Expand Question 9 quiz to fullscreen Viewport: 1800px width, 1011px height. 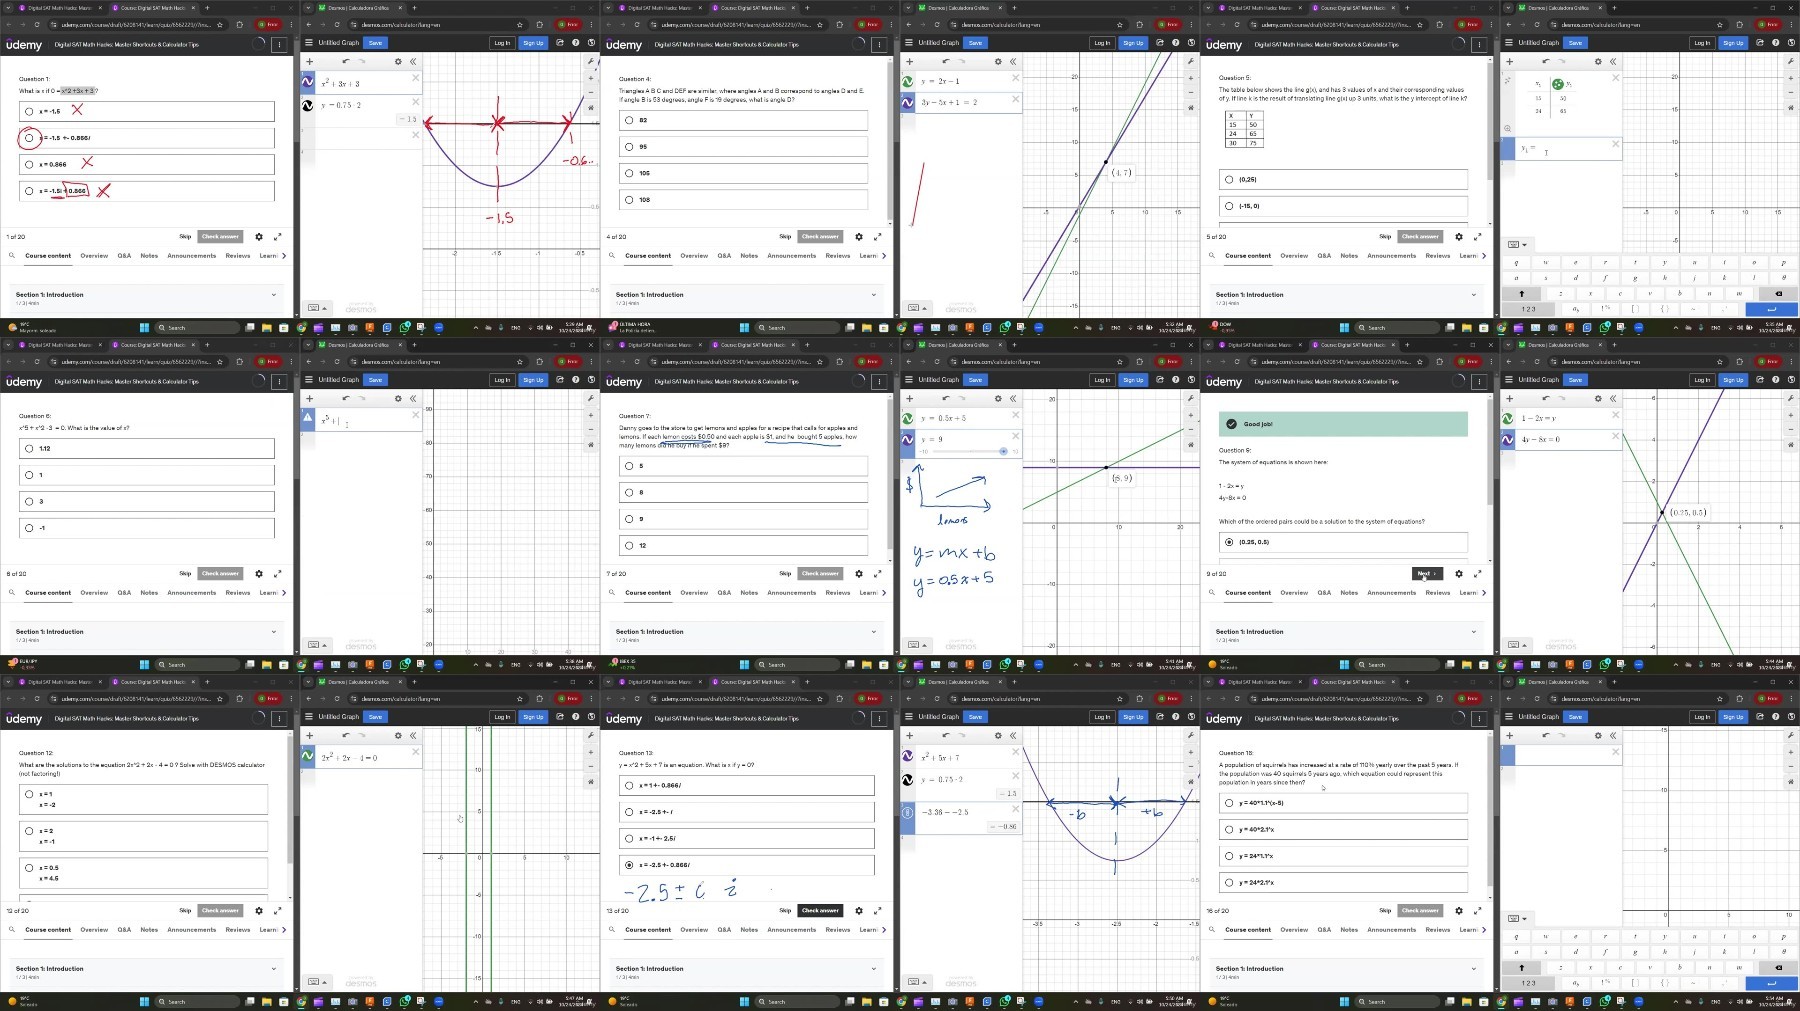coord(1478,574)
